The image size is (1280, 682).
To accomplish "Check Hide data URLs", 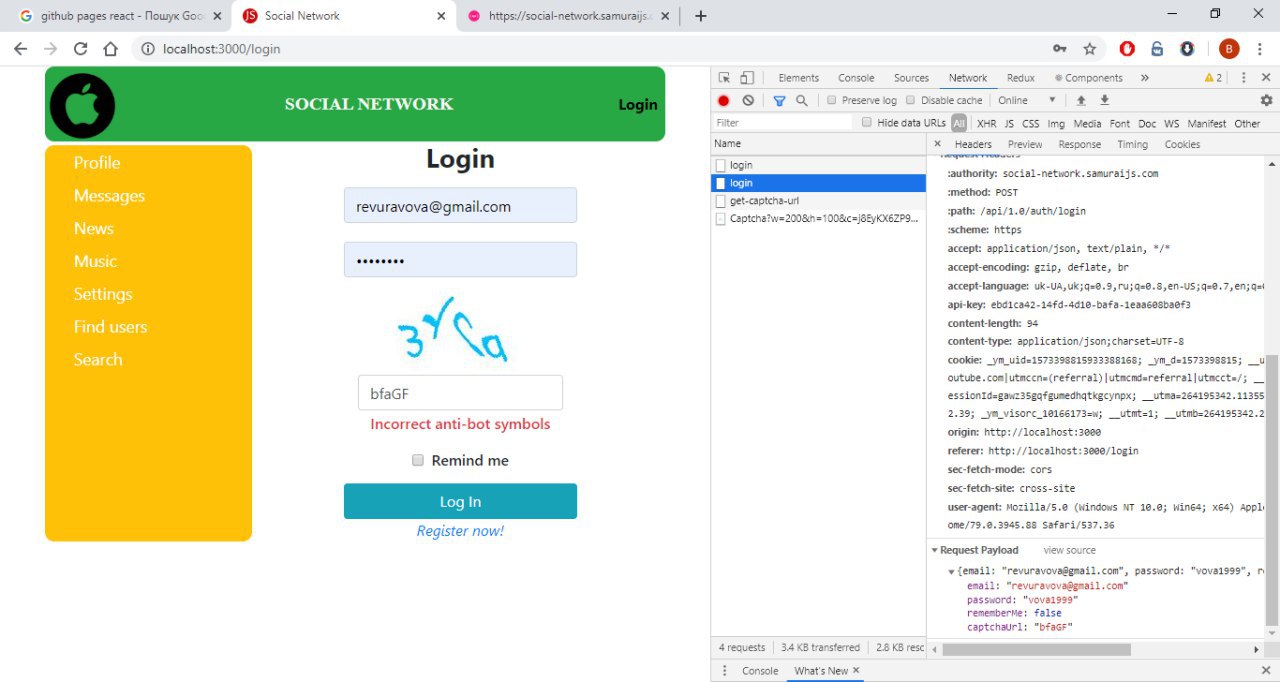I will [867, 122].
